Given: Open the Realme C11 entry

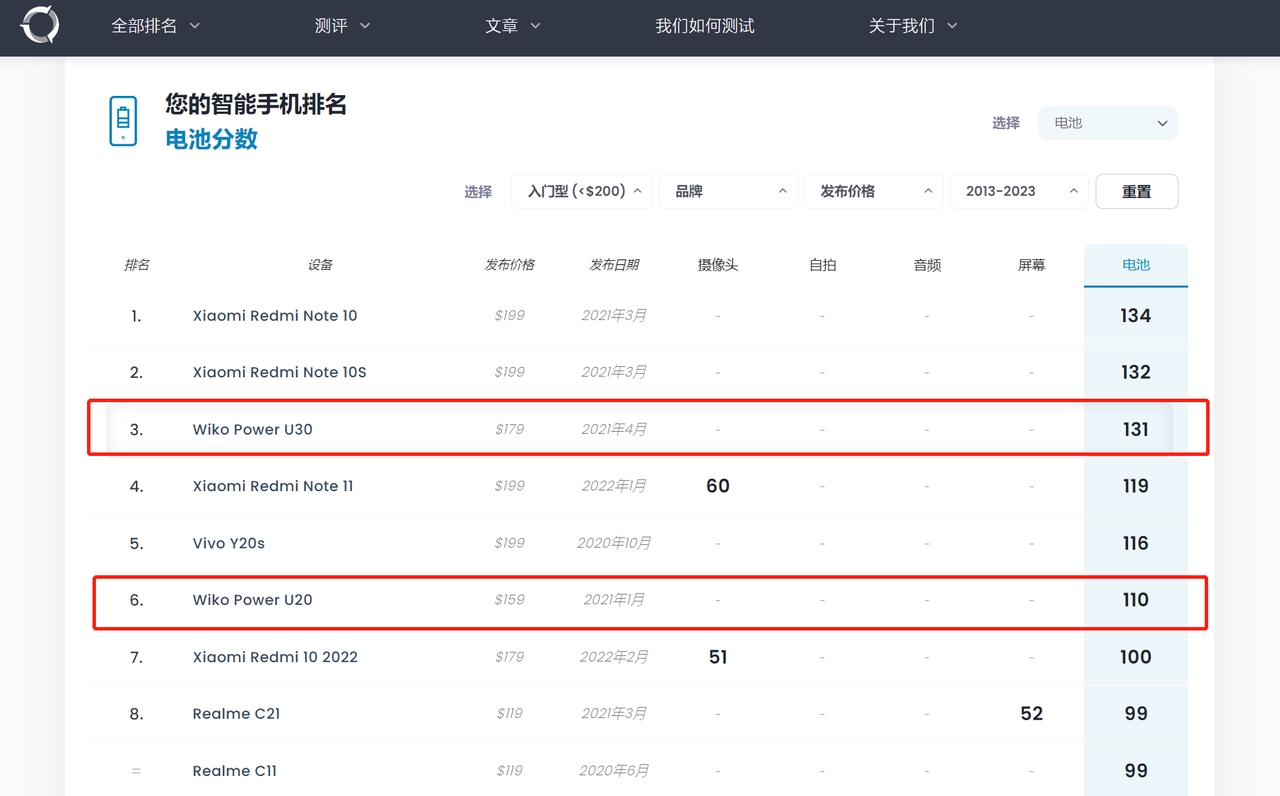Looking at the screenshot, I should [x=235, y=771].
